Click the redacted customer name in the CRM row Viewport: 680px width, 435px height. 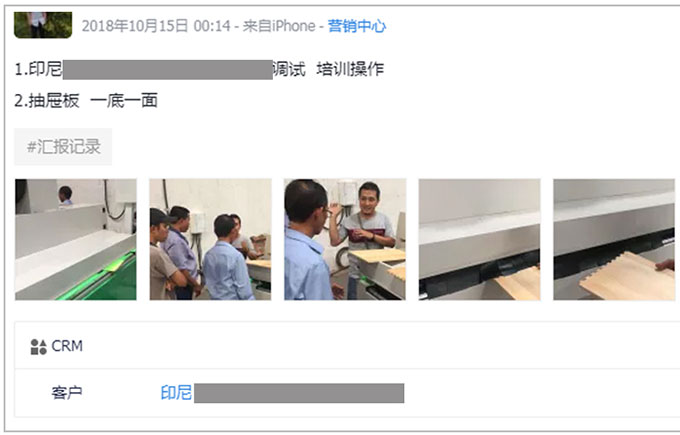[x=299, y=393]
